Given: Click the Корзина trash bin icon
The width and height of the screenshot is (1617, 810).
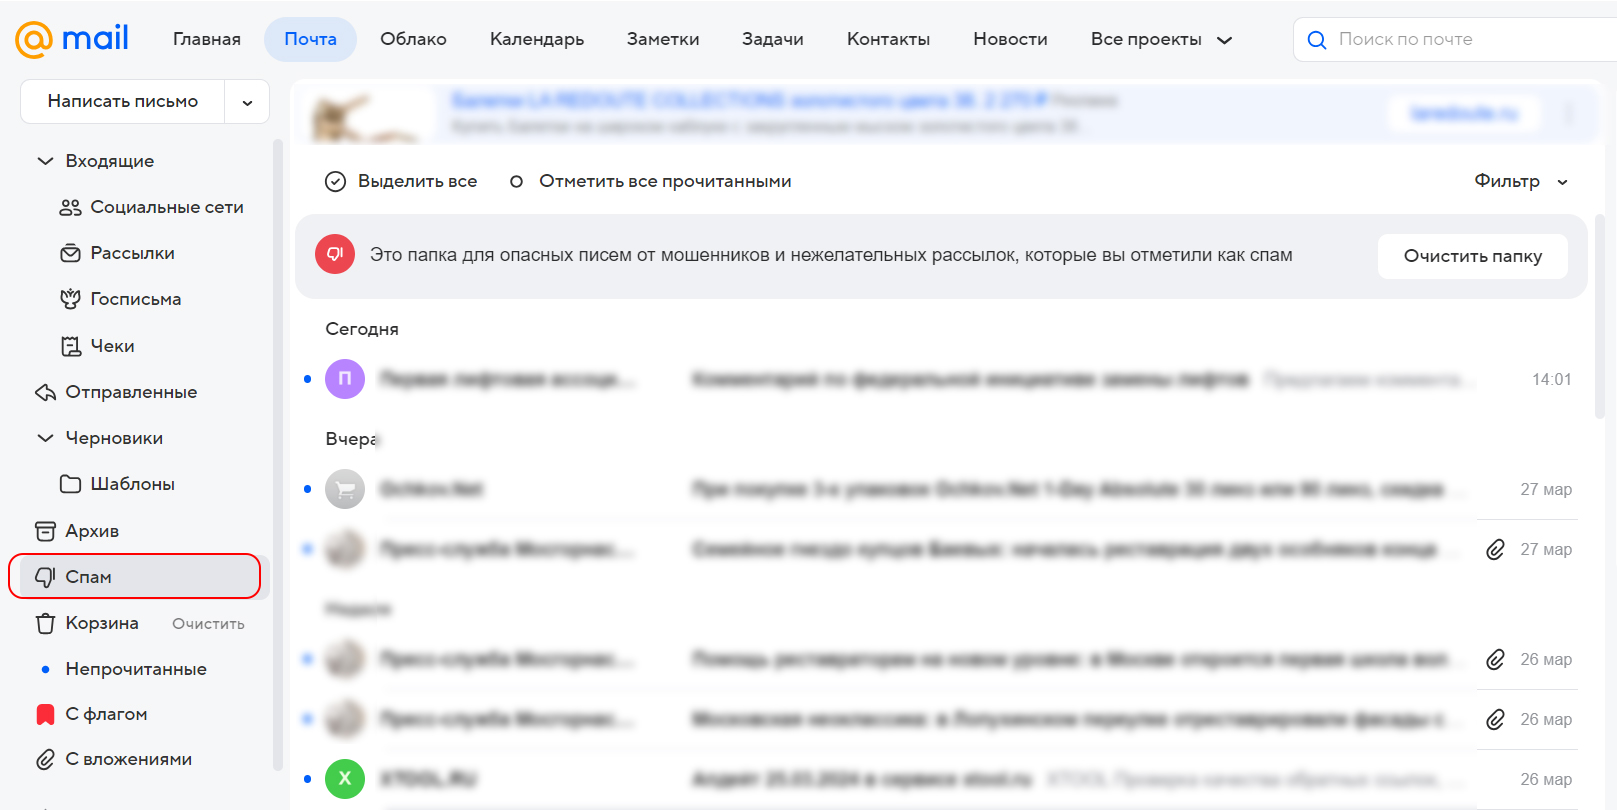Looking at the screenshot, I should [x=45, y=623].
